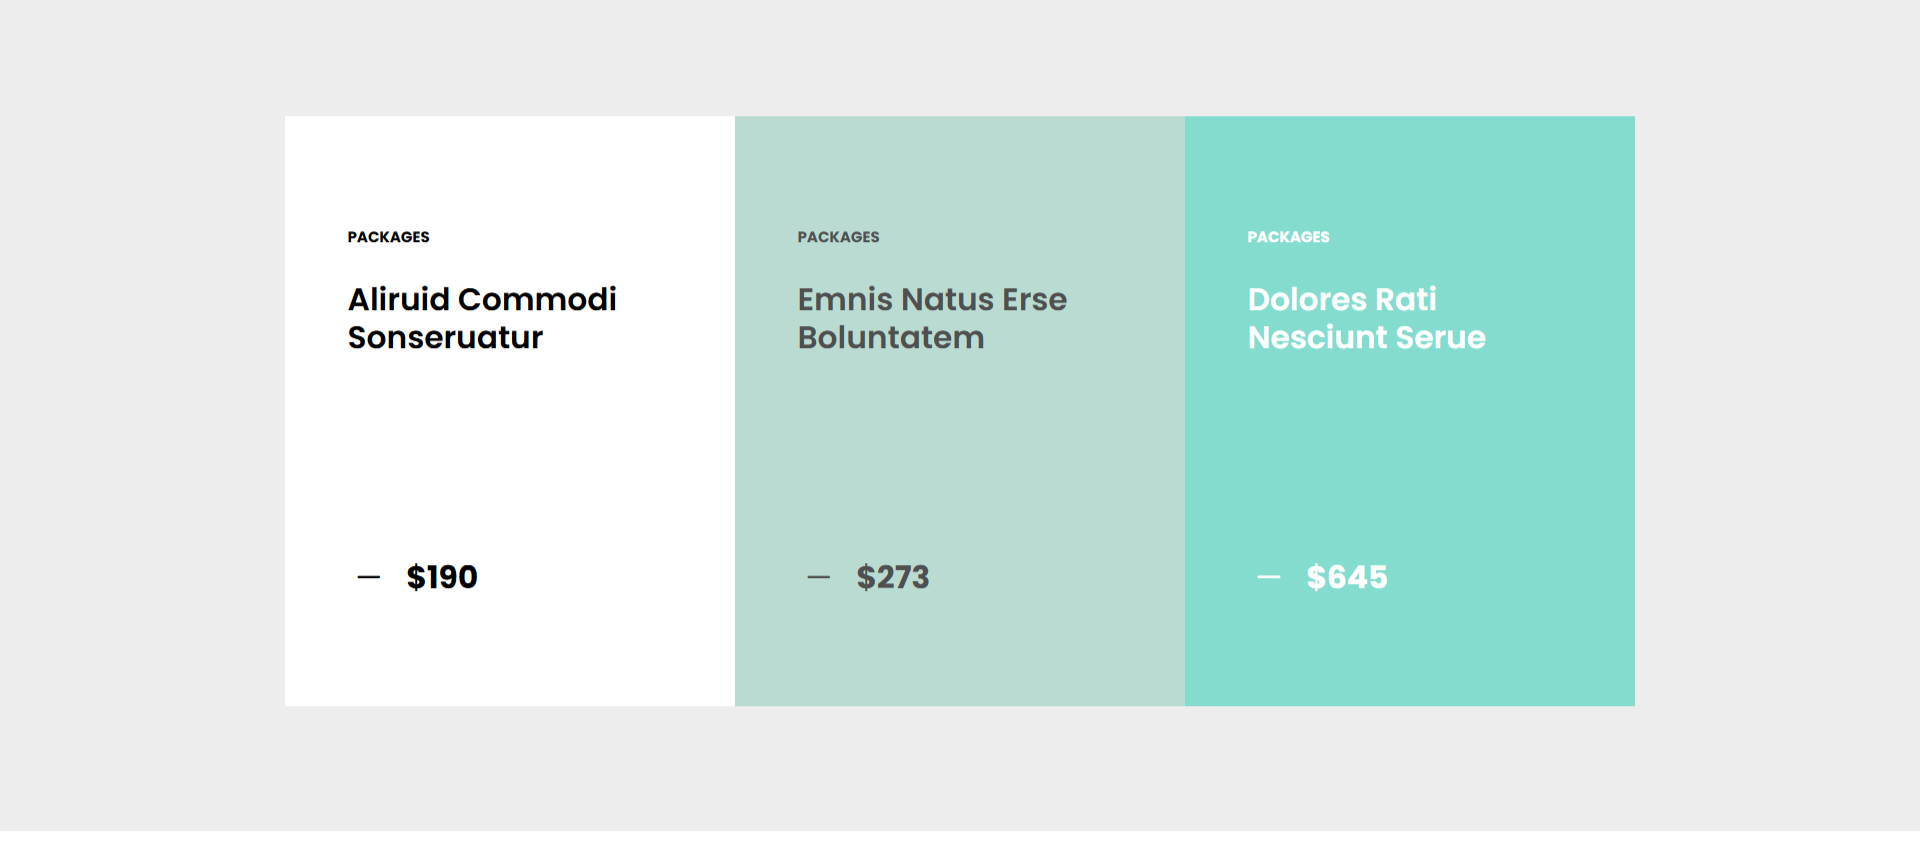Click the word Nesciunt
The image size is (1920, 859).
coord(1317,338)
